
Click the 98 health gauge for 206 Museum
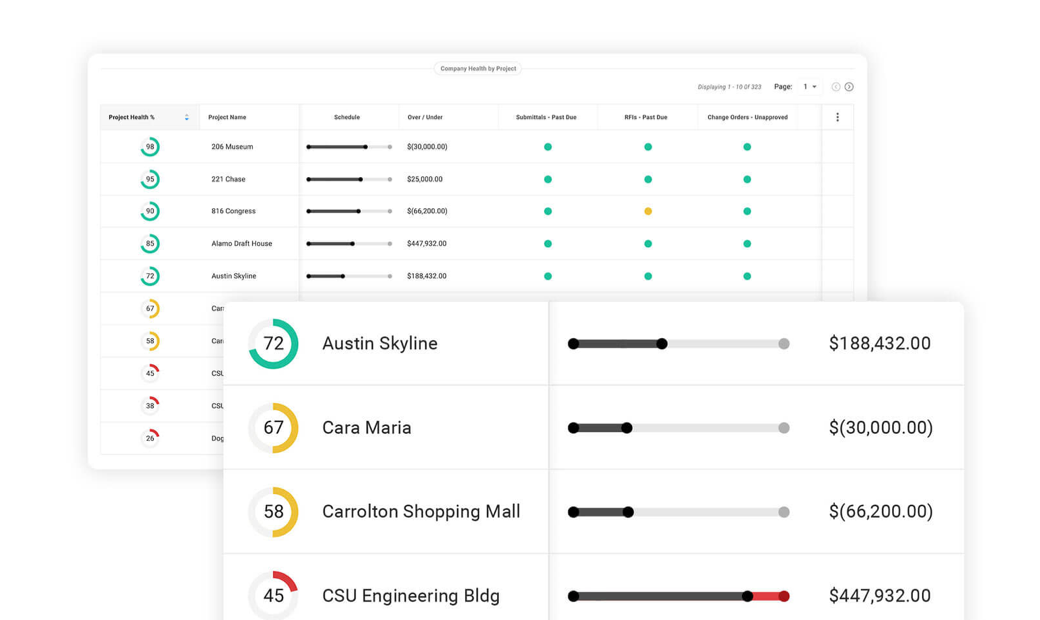coord(148,146)
